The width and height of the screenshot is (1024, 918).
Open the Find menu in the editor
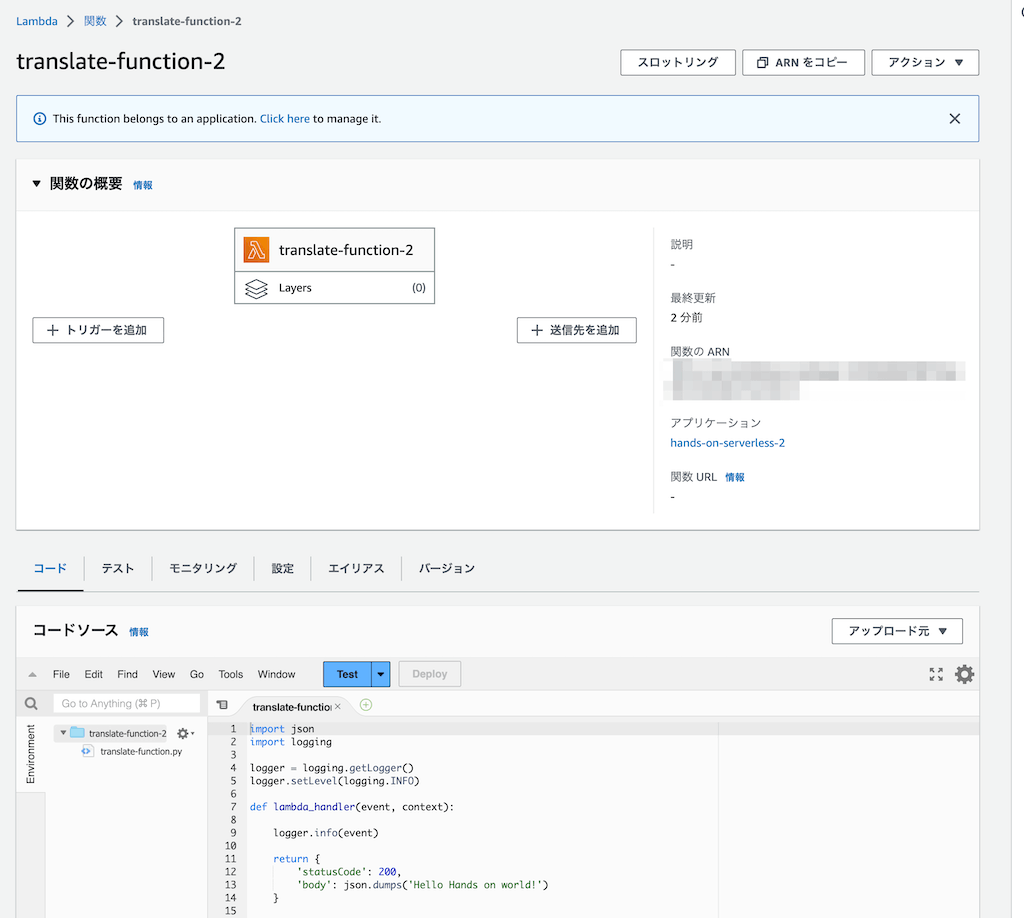(x=127, y=674)
